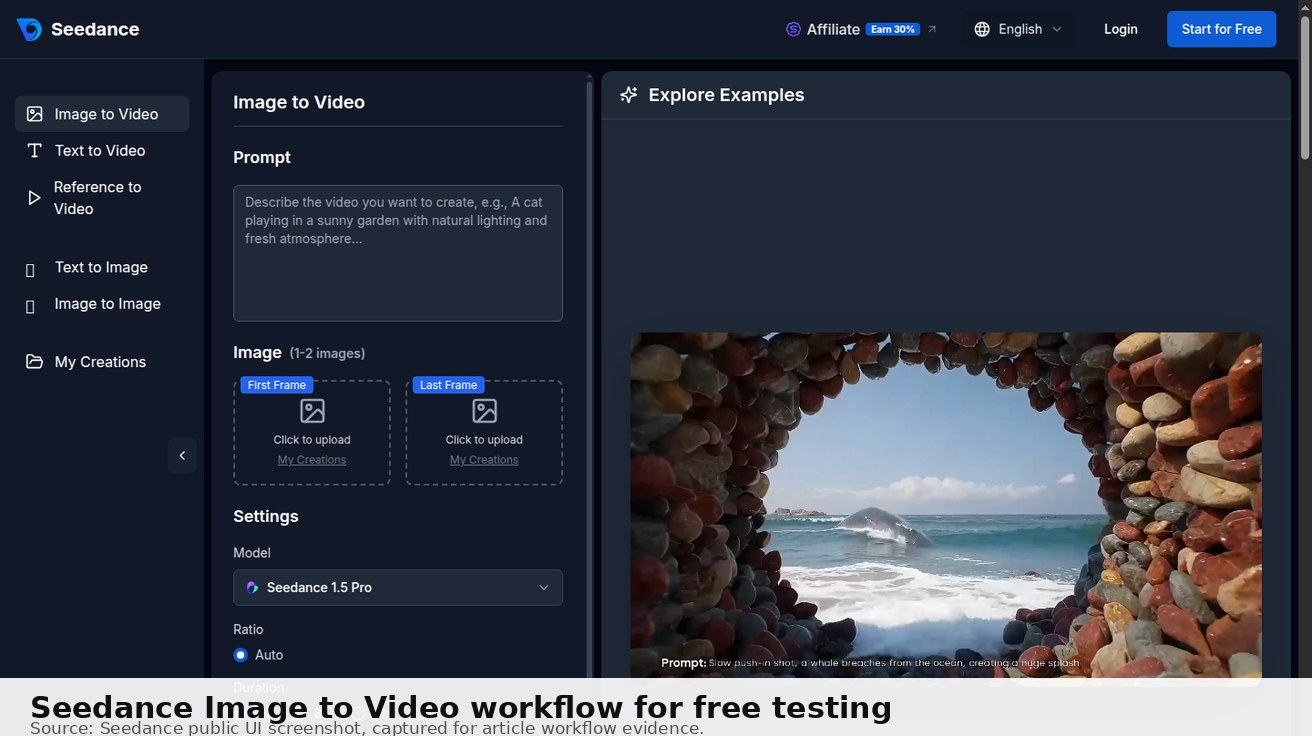Open the English language dropdown
1312x736 pixels.
[x=1018, y=29]
